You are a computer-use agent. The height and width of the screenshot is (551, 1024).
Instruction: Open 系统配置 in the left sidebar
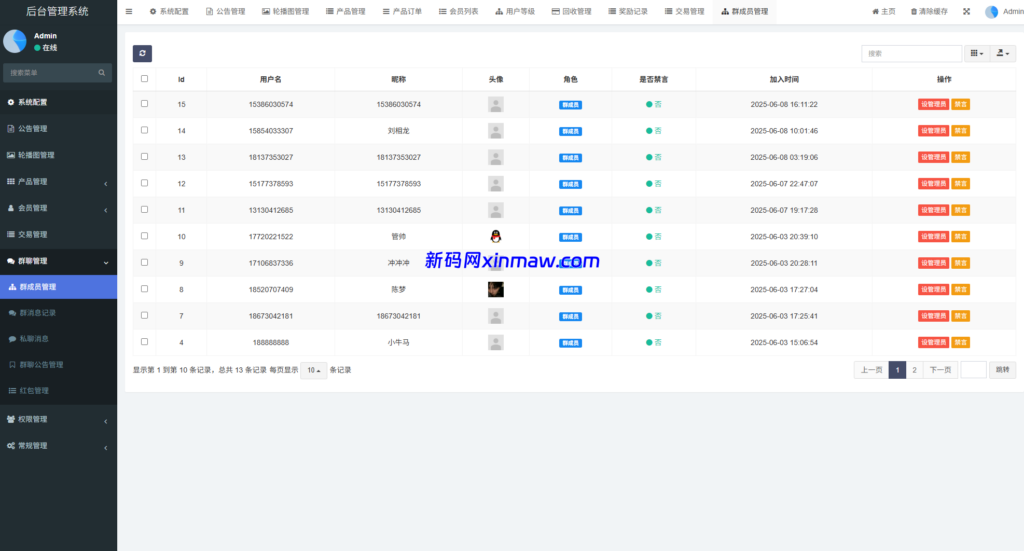tap(59, 102)
